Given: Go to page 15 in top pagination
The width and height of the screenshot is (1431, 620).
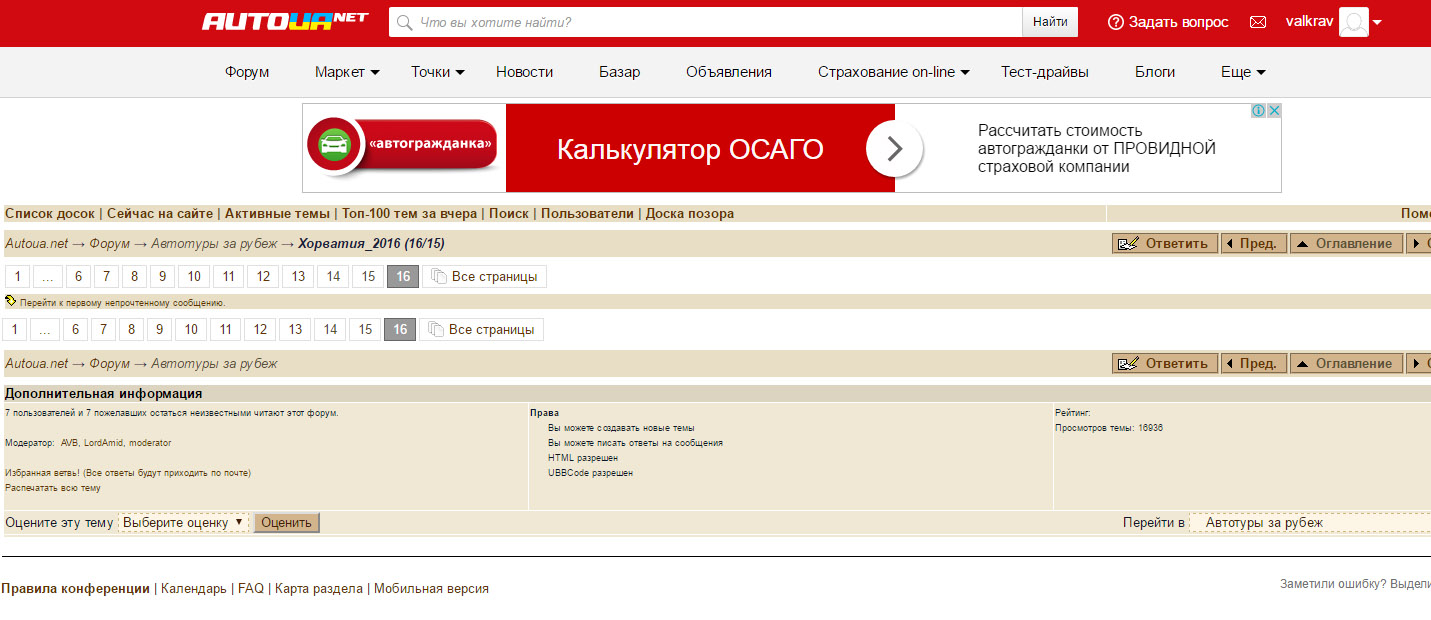Looking at the screenshot, I should [368, 277].
